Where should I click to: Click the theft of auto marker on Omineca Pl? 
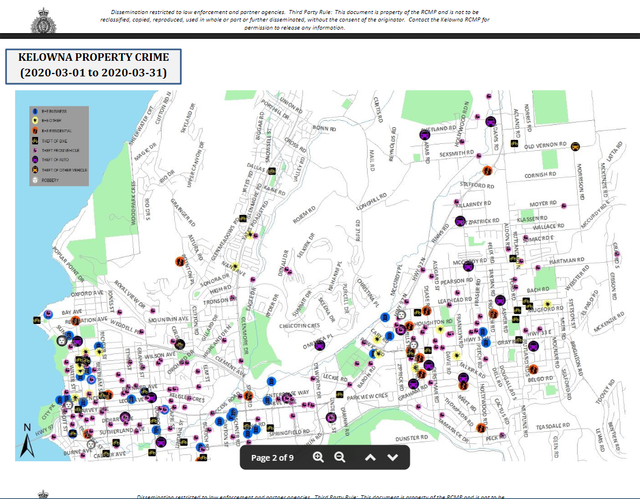[x=320, y=345]
